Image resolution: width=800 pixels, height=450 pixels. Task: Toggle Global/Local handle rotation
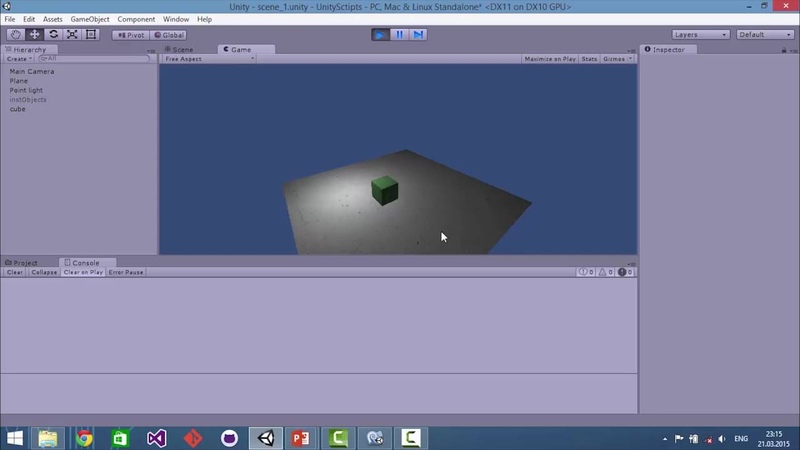[x=169, y=35]
